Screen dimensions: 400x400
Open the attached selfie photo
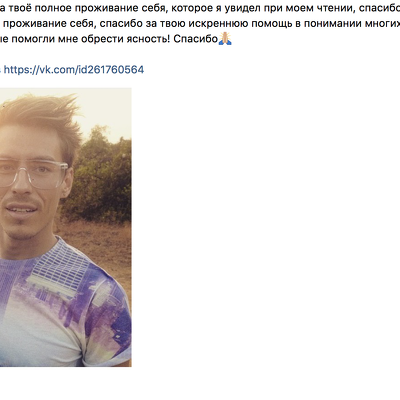66,227
